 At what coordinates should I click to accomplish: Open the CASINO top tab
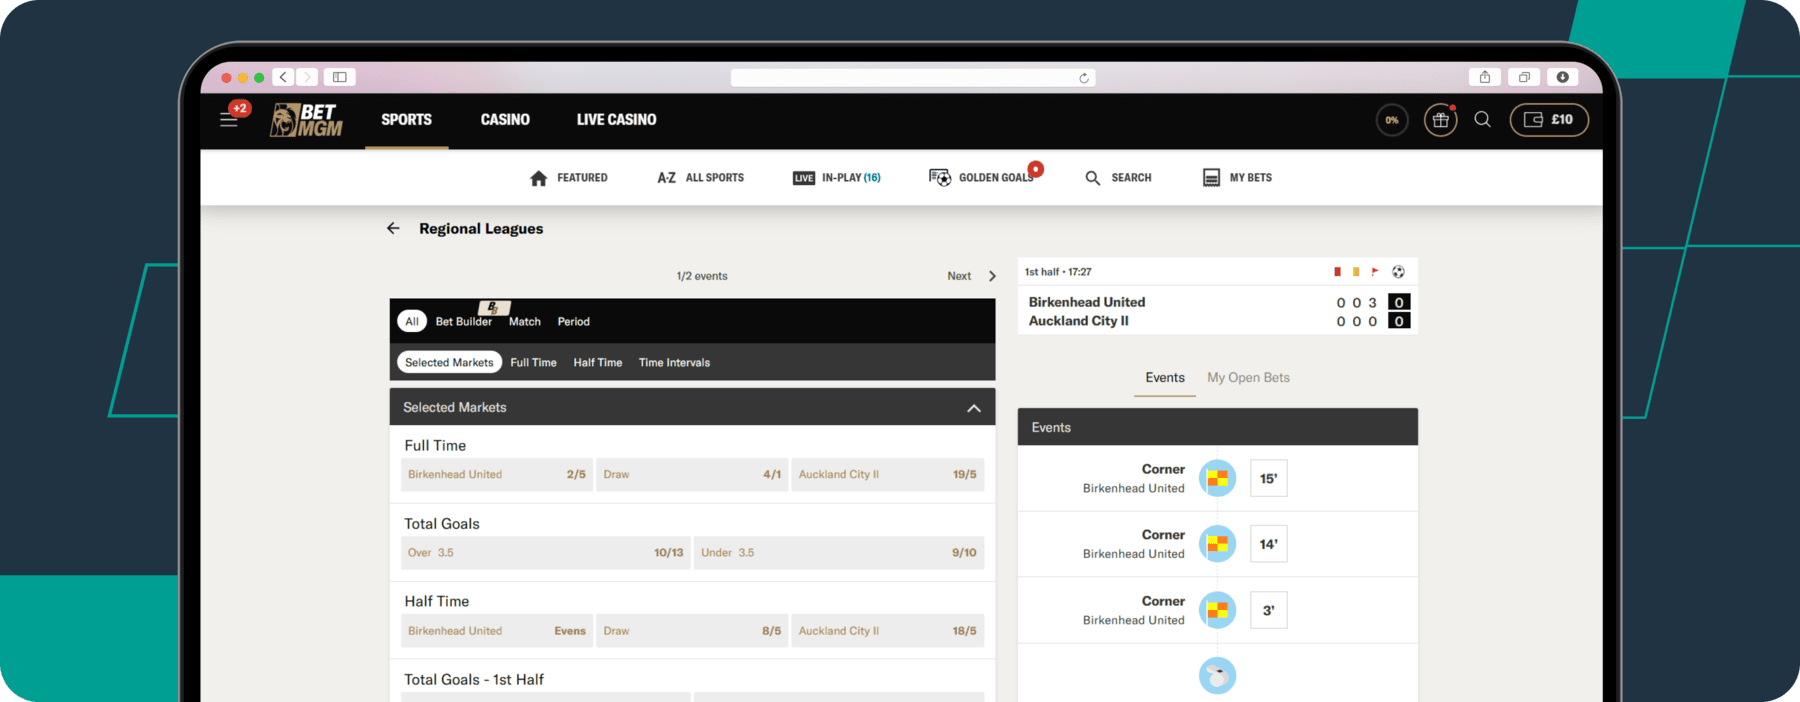click(505, 120)
